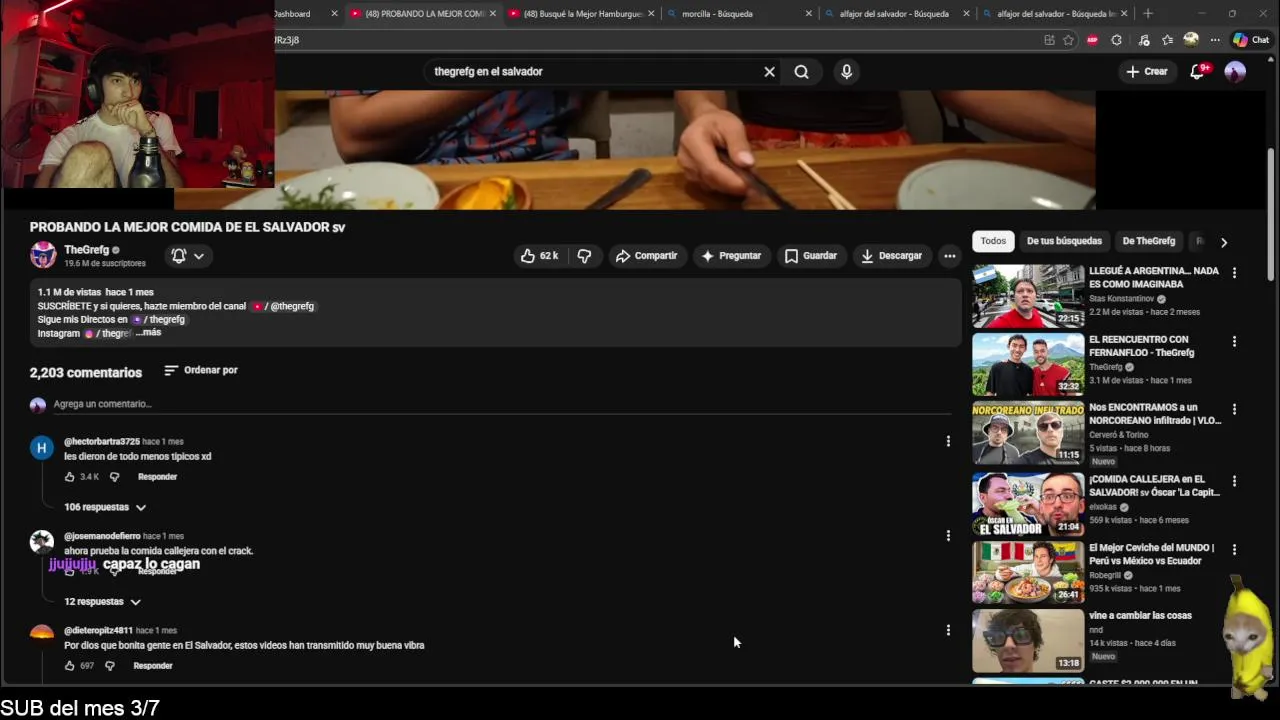The image size is (1280, 720).
Task: Open menu for 'COMIDA CALLEJERA' video
Action: click(x=1234, y=481)
